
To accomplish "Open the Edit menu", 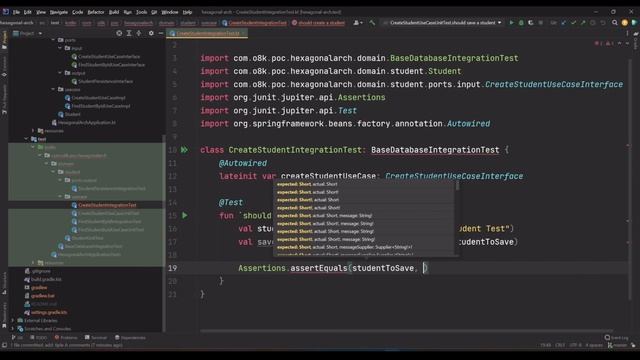I will (28, 12).
